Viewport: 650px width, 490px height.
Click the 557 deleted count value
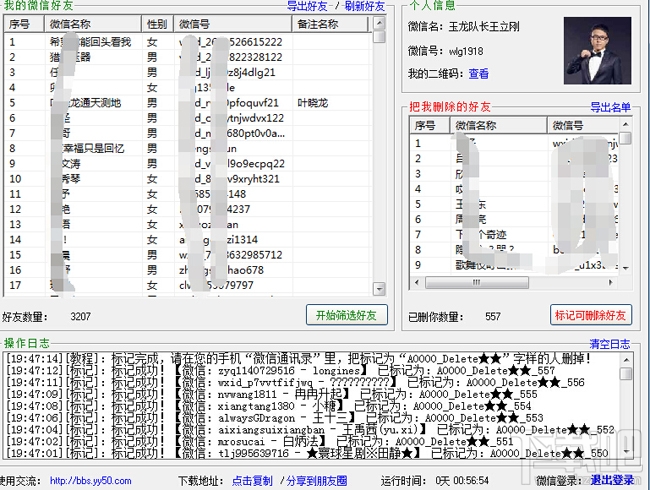(493, 317)
